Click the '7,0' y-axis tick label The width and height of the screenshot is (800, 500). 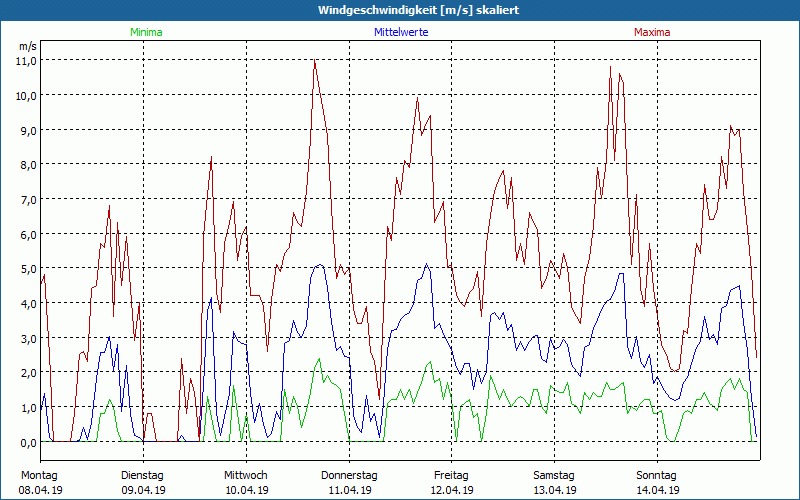[27, 199]
